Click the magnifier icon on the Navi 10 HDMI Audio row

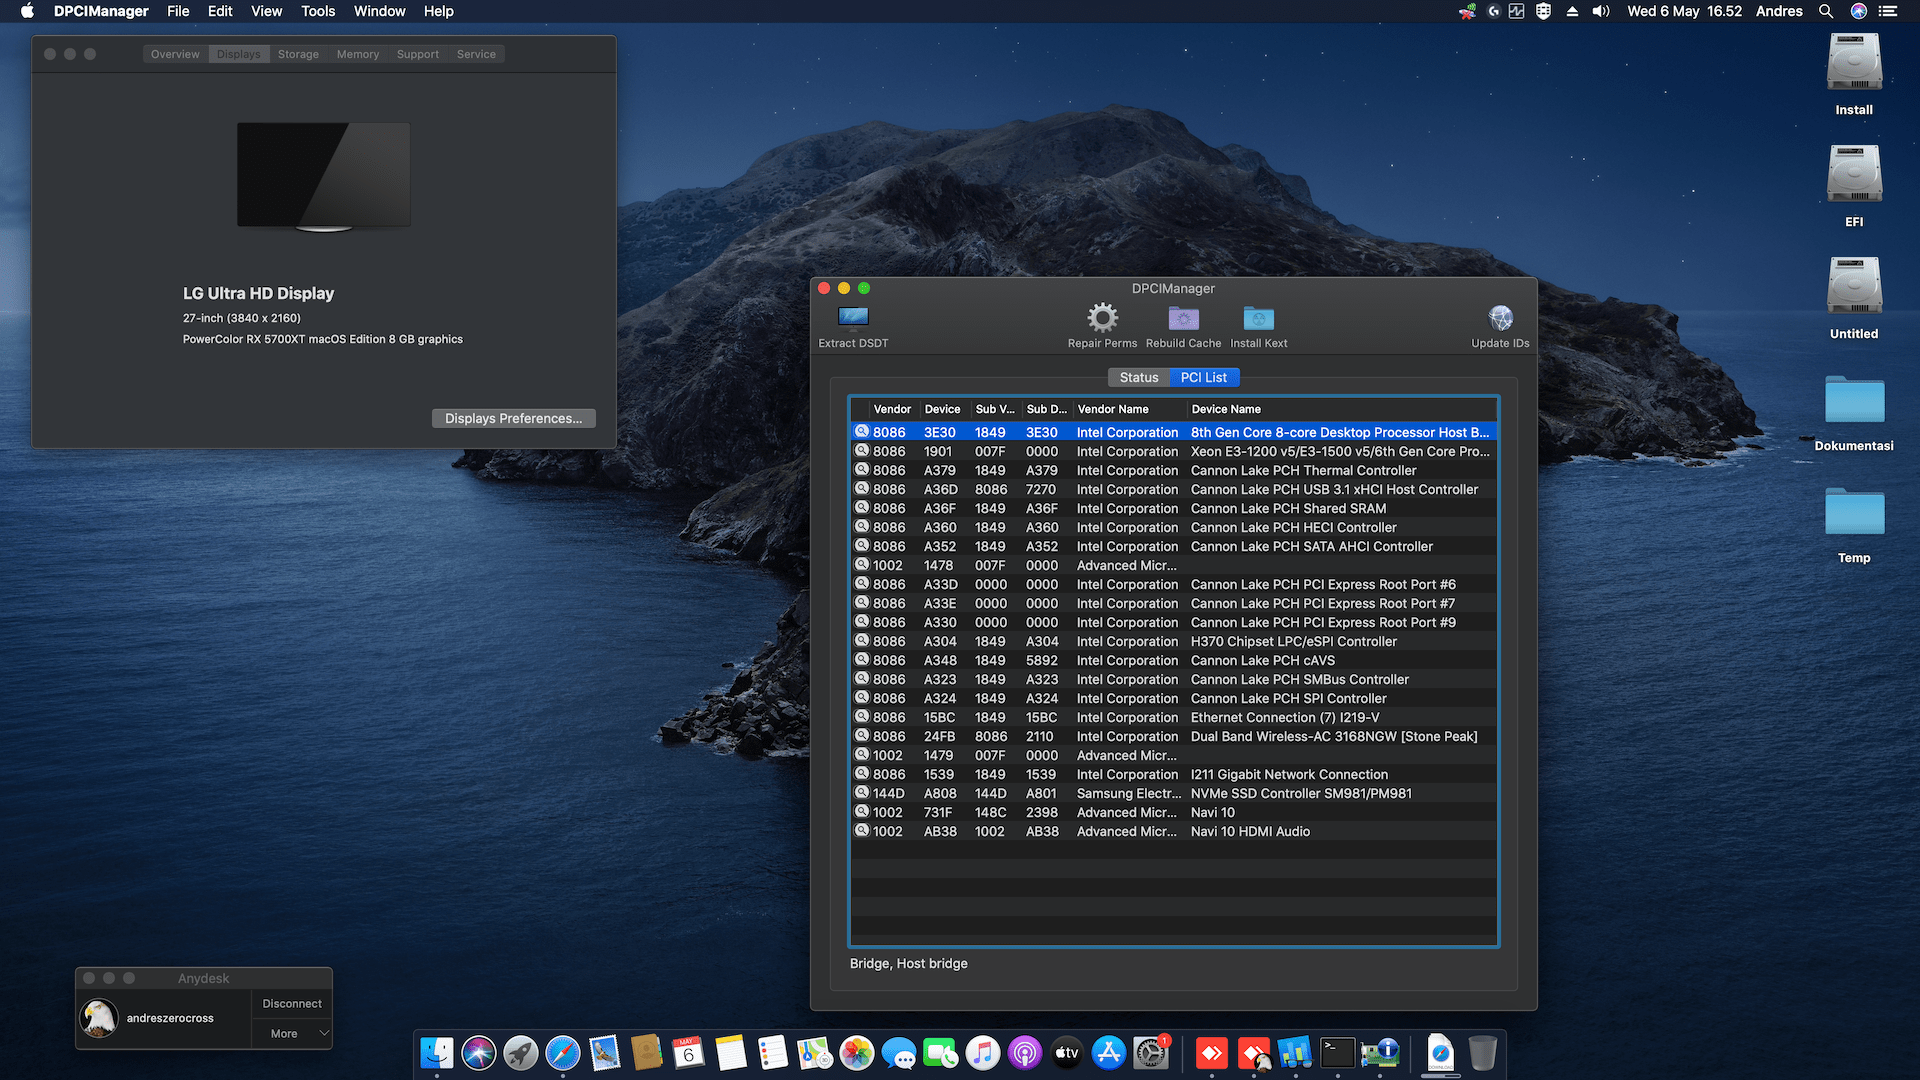coord(861,831)
